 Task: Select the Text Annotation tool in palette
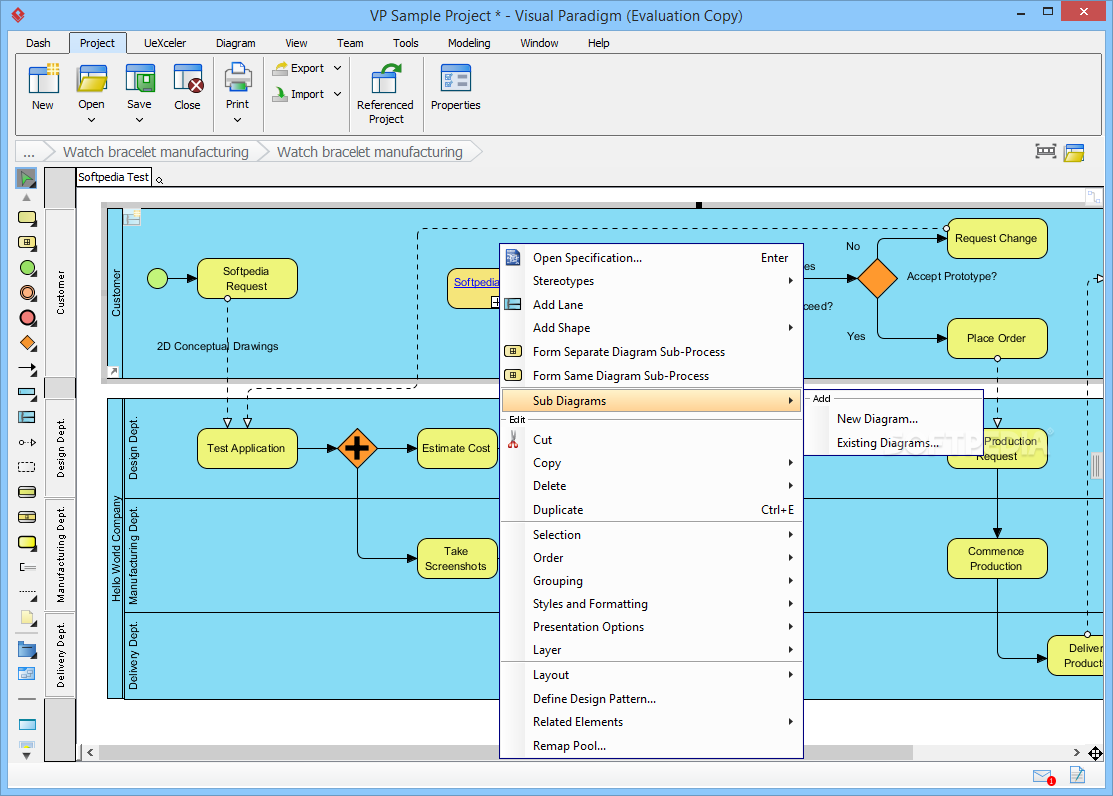coord(27,567)
